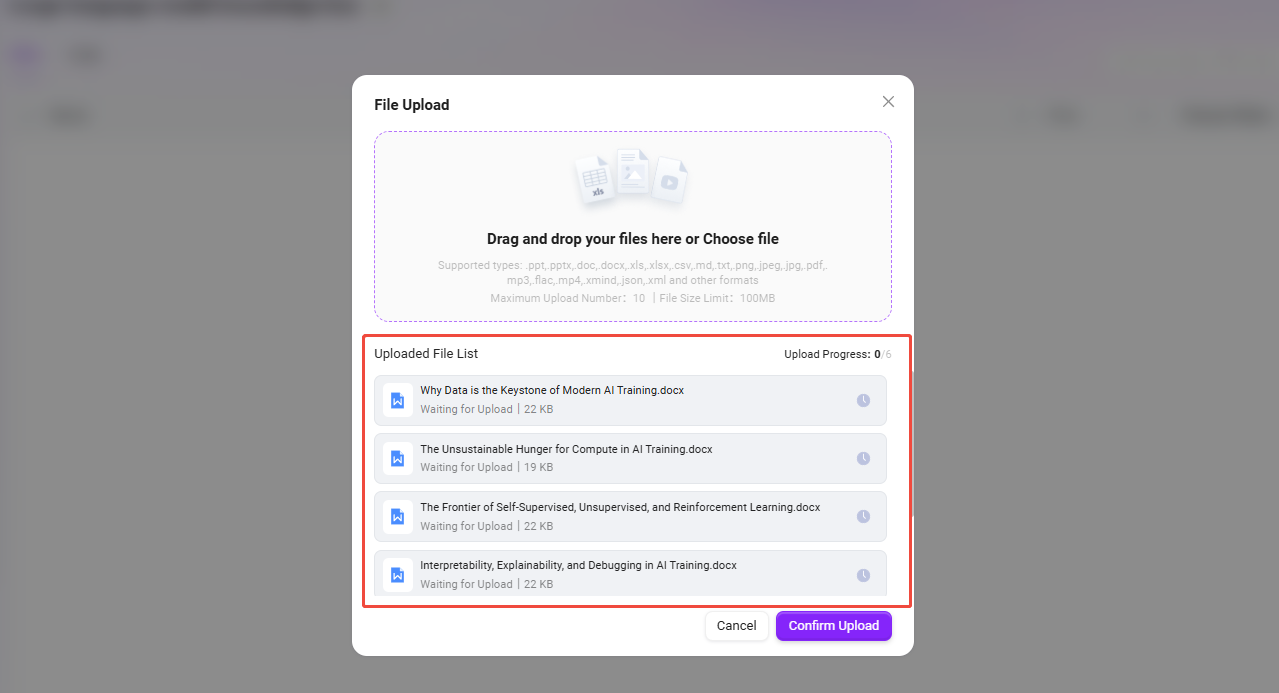The height and width of the screenshot is (693, 1279).
Task: Click pending clock icon for Frontier of Self-Supervised file
Action: coord(863,516)
